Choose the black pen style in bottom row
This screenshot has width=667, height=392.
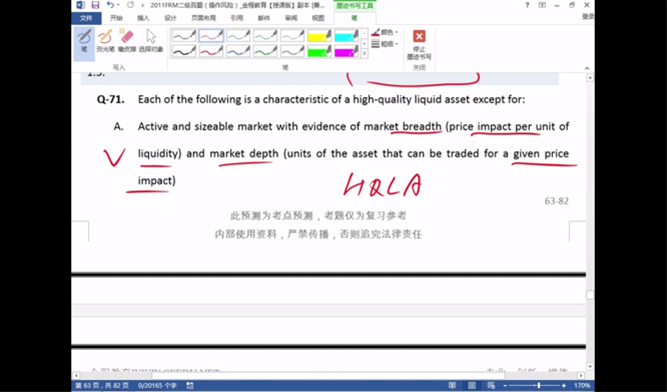(x=184, y=51)
